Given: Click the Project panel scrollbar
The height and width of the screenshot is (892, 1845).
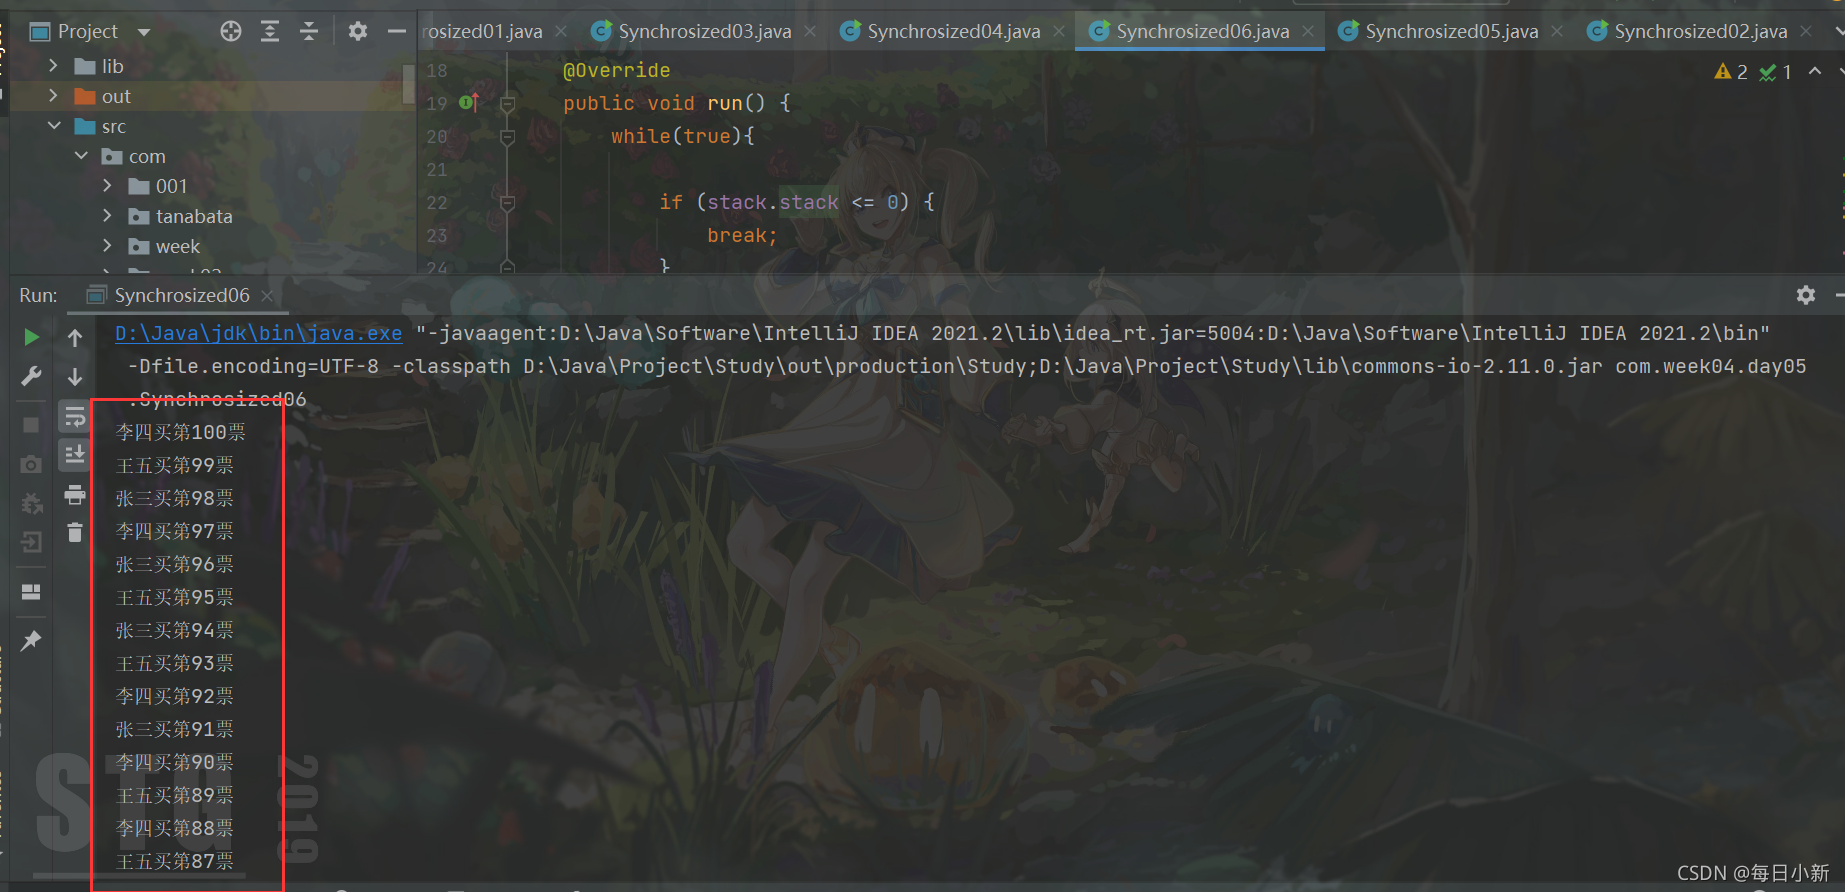Looking at the screenshot, I should click(408, 84).
